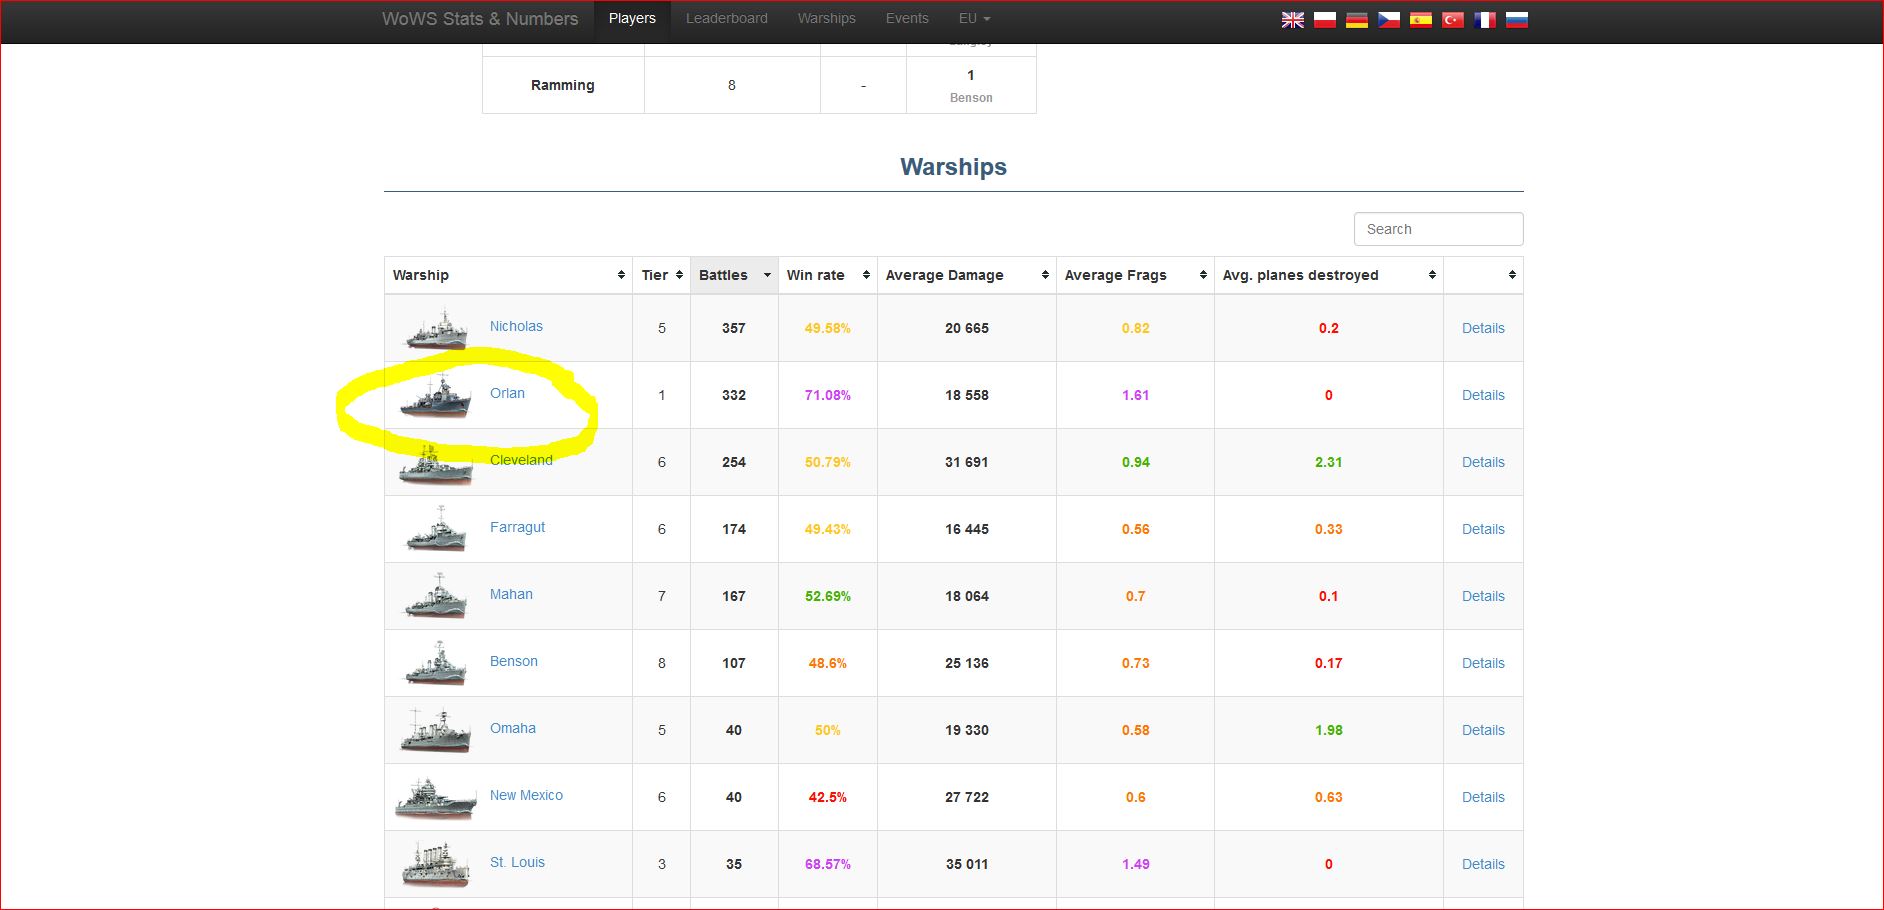
Task: Open the Mahan warship link
Action: [511, 594]
